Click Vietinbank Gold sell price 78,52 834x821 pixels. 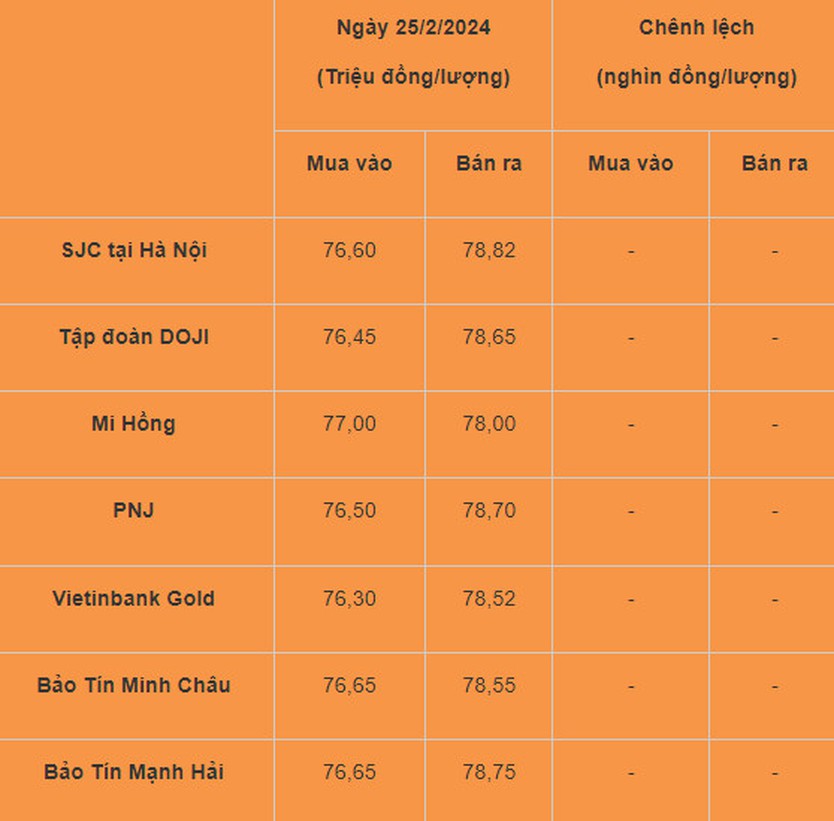pyautogui.click(x=489, y=599)
